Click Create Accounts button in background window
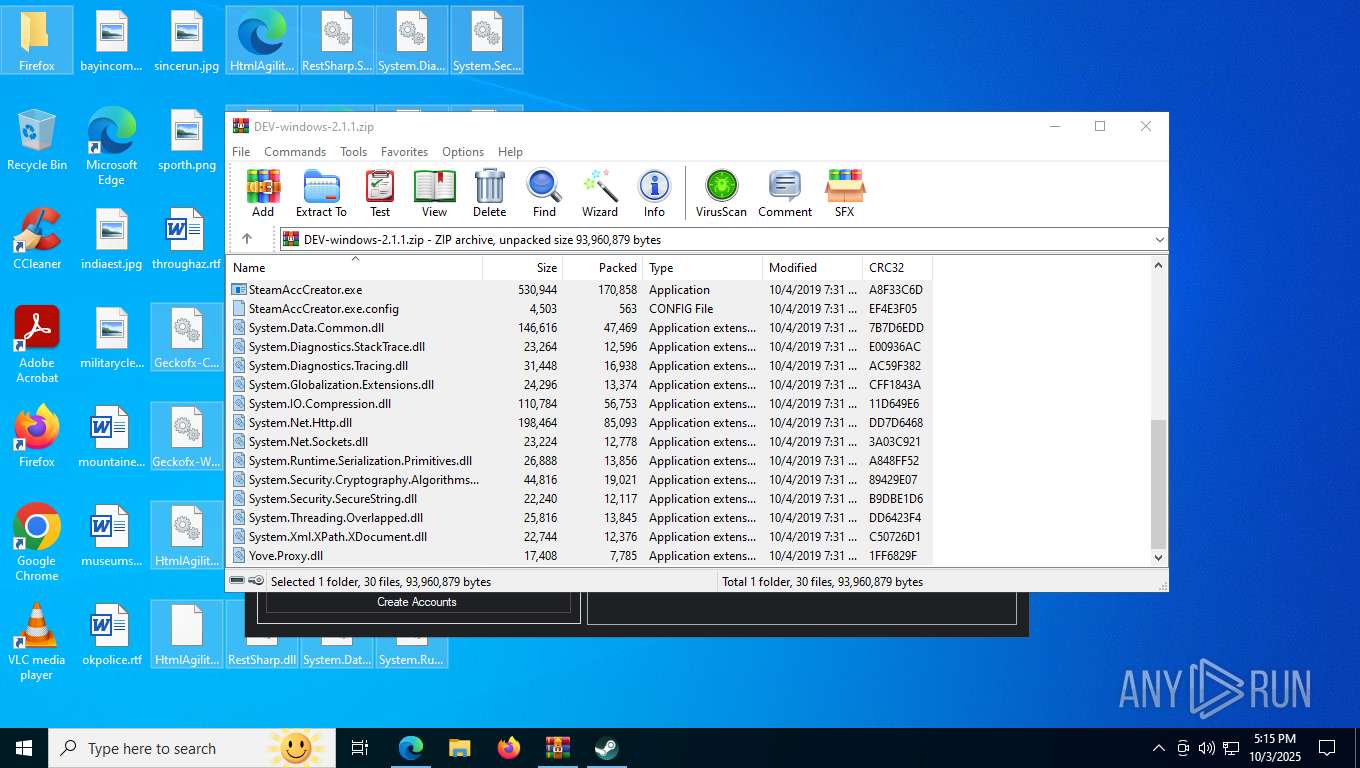Screen dimensions: 1360x768 pos(417,602)
